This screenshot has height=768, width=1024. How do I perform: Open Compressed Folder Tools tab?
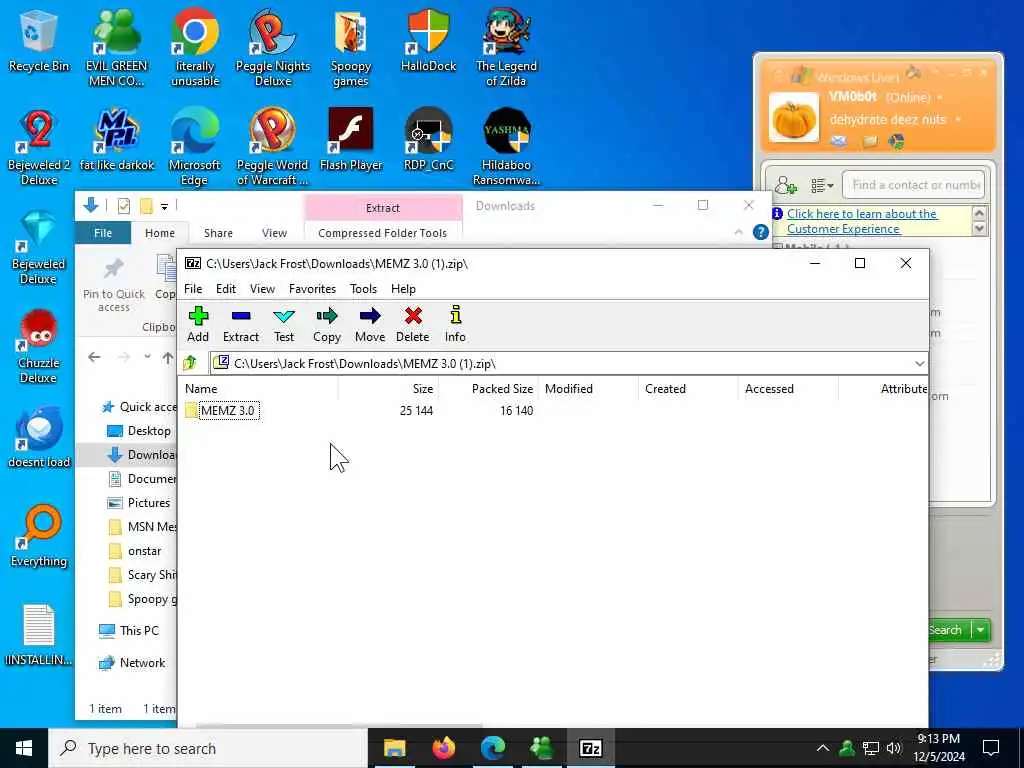[x=383, y=233]
